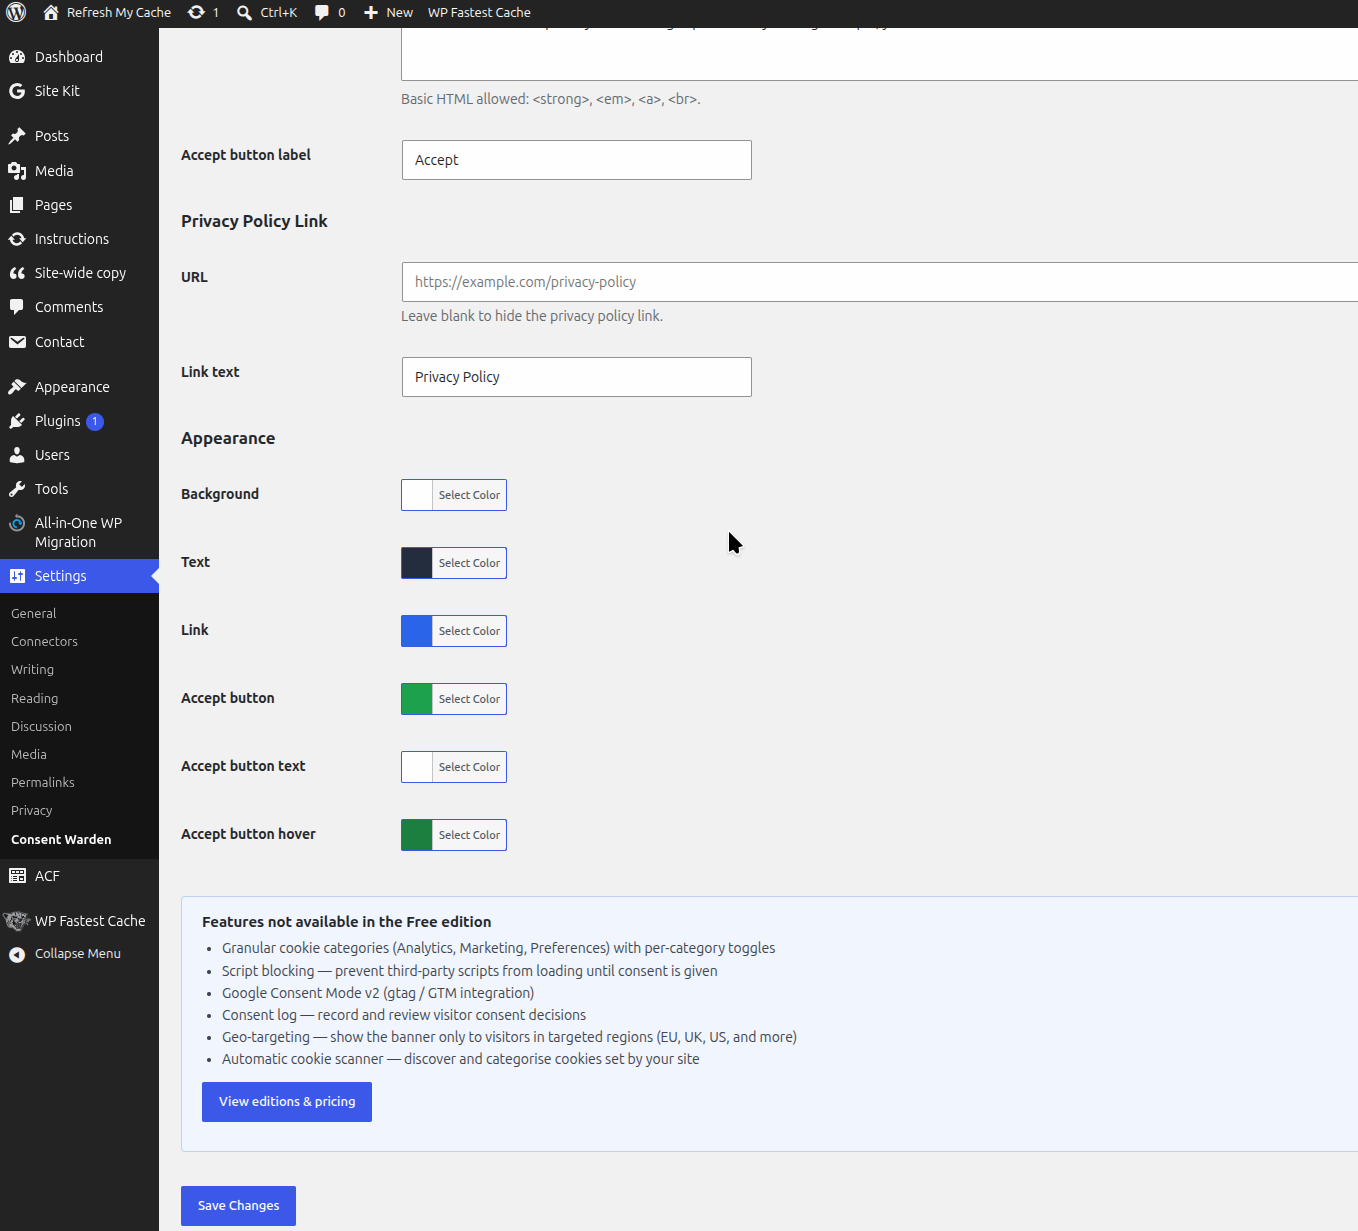Click the white Accept button text swatch
1358x1231 pixels.
click(x=417, y=767)
